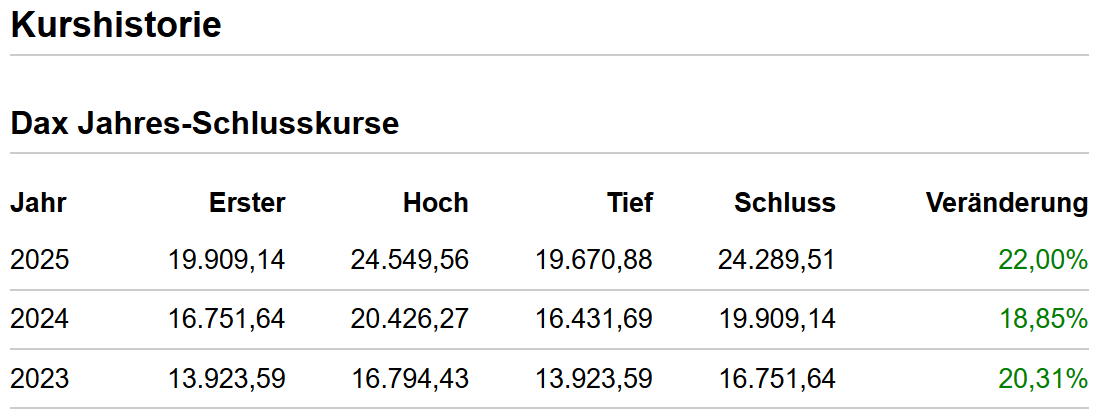Select the Jahr column header
This screenshot has width=1107, height=417.
coord(38,203)
